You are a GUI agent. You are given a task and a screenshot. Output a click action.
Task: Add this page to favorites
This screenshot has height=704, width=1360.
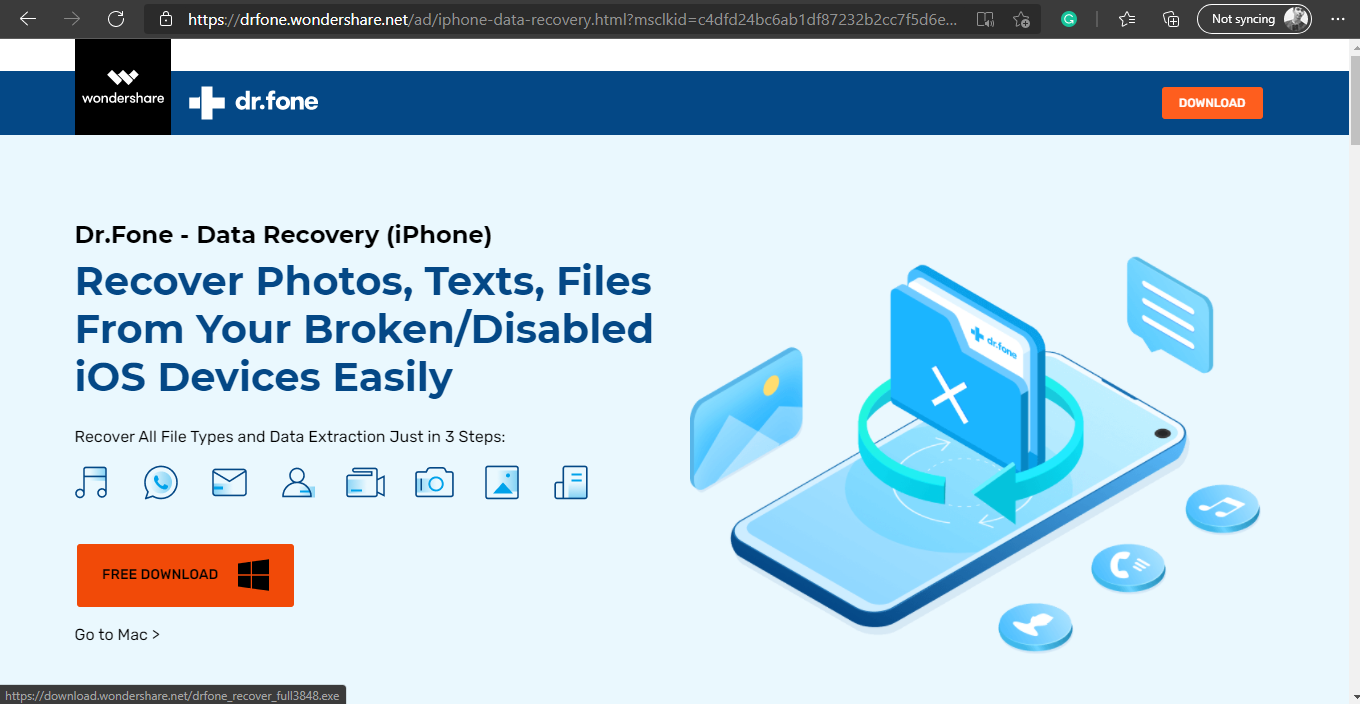click(1021, 19)
